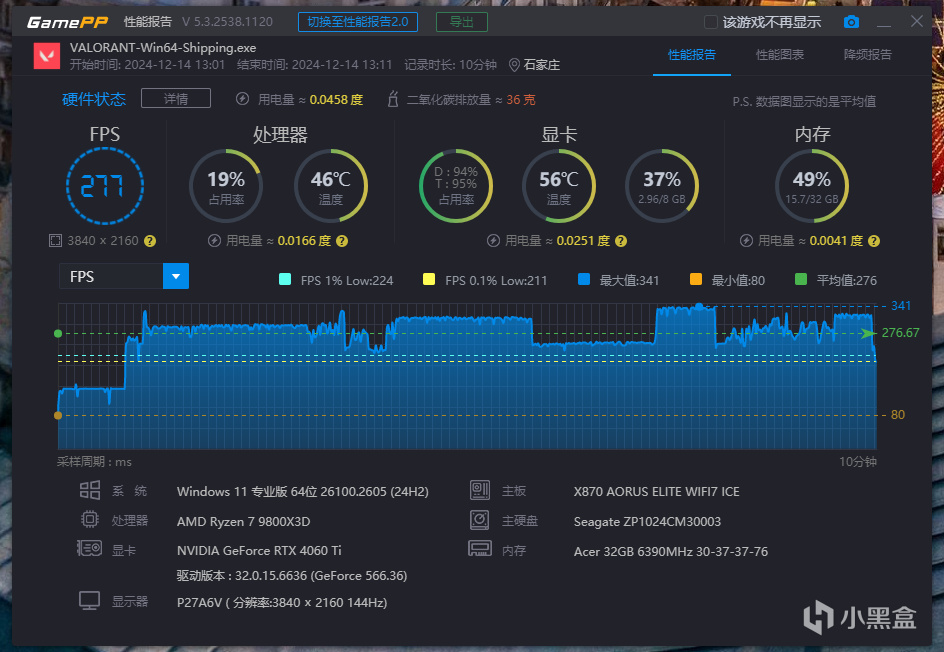This screenshot has width=944, height=652.
Task: Click the AMD Ryzen 7 9800X3D text
Action: click(x=243, y=521)
